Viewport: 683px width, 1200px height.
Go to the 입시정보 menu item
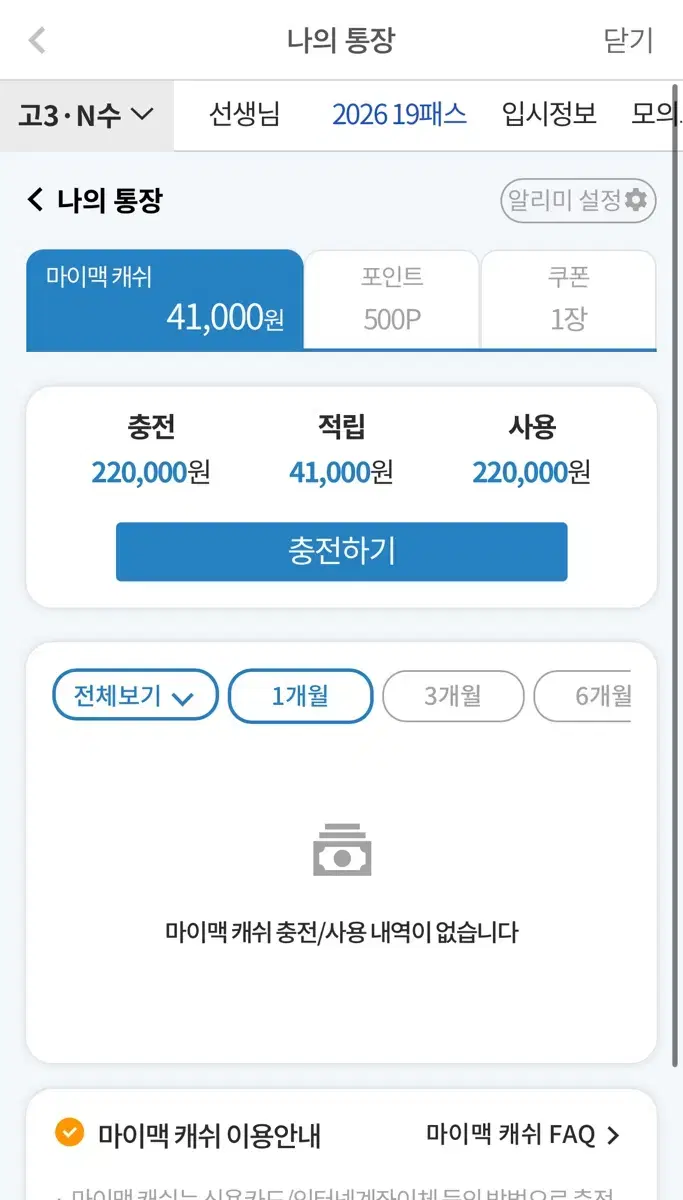549,115
